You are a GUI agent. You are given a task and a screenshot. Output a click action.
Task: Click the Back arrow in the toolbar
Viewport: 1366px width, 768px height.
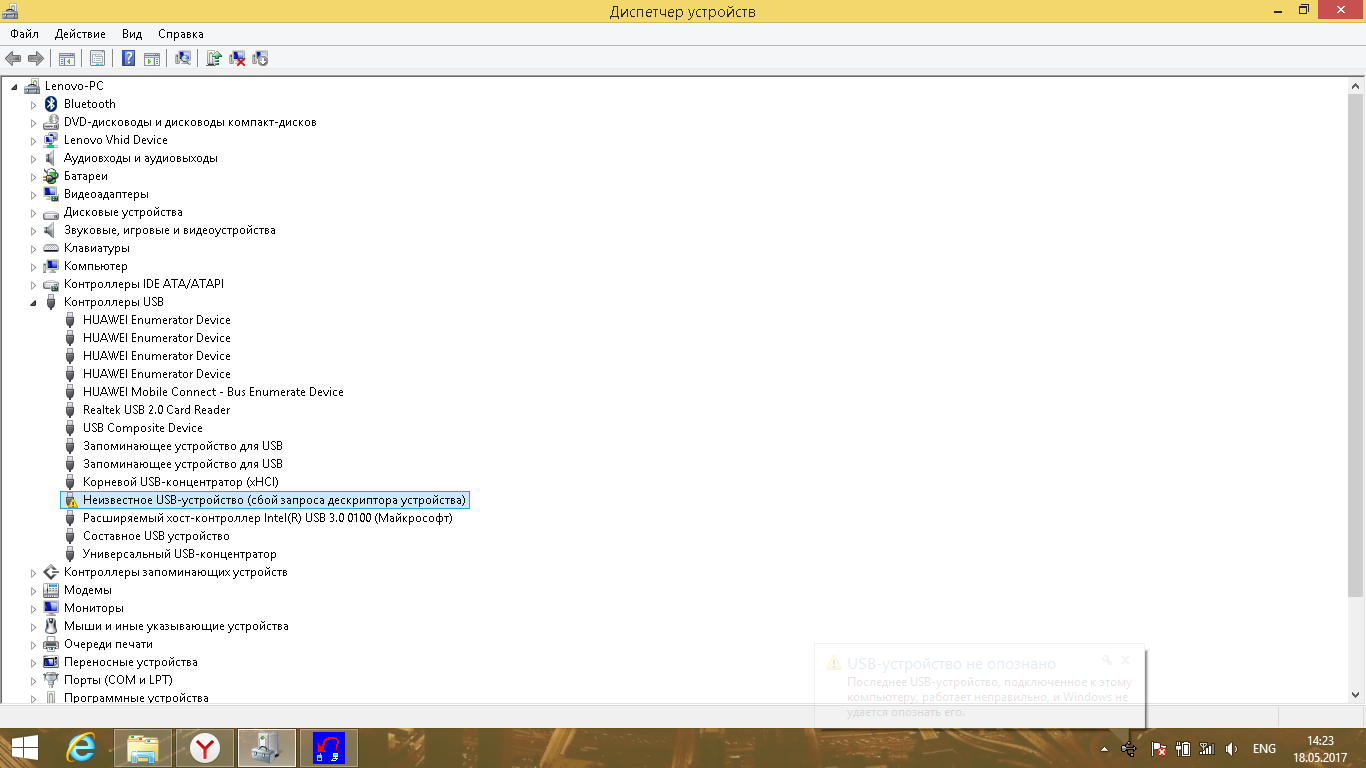pyautogui.click(x=13, y=59)
